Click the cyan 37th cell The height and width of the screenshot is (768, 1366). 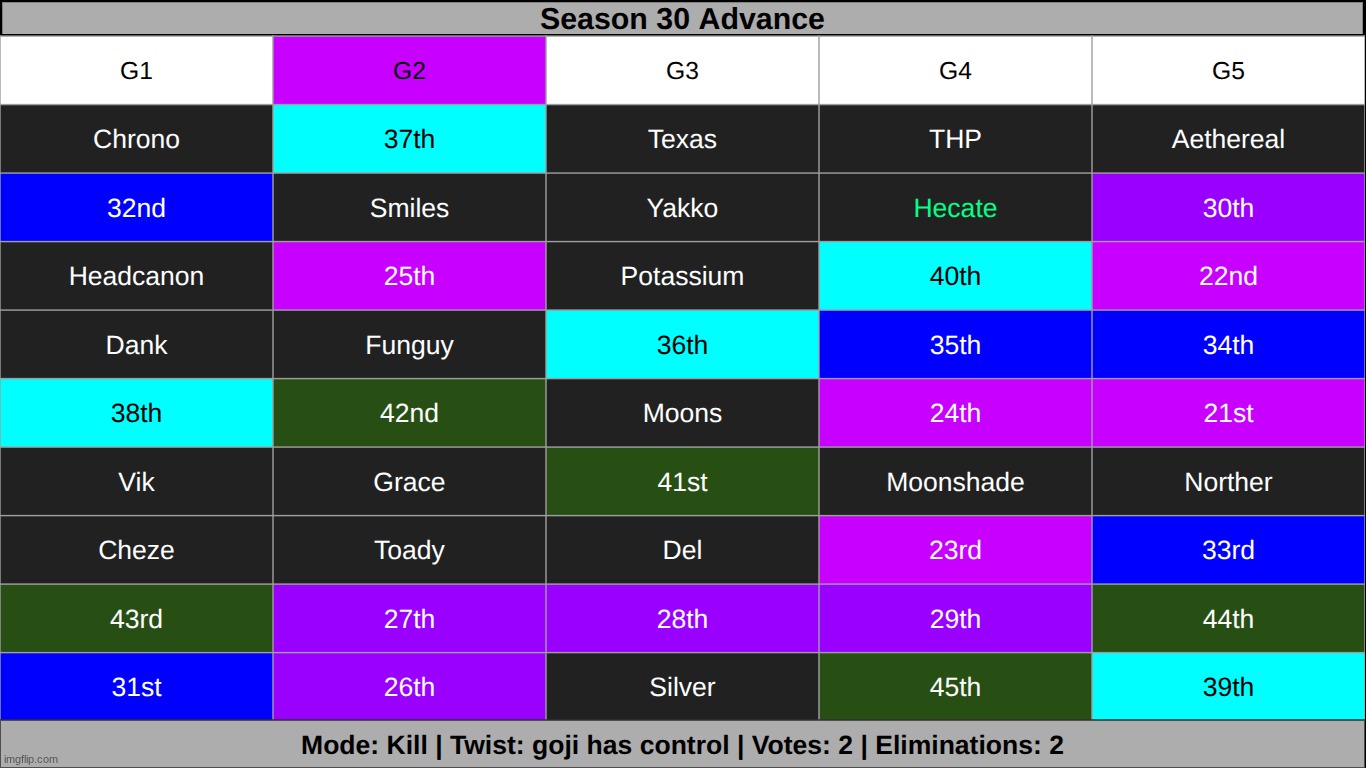pos(409,139)
